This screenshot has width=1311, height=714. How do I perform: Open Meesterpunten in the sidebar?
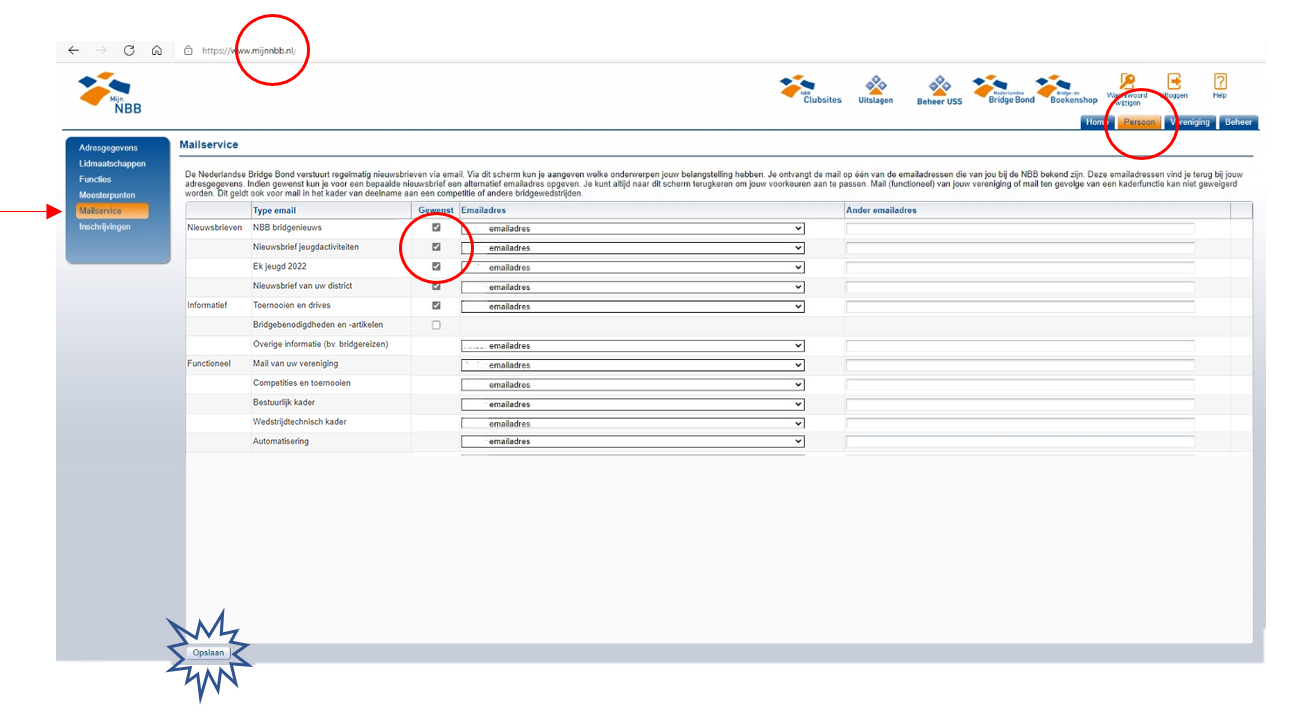107,195
